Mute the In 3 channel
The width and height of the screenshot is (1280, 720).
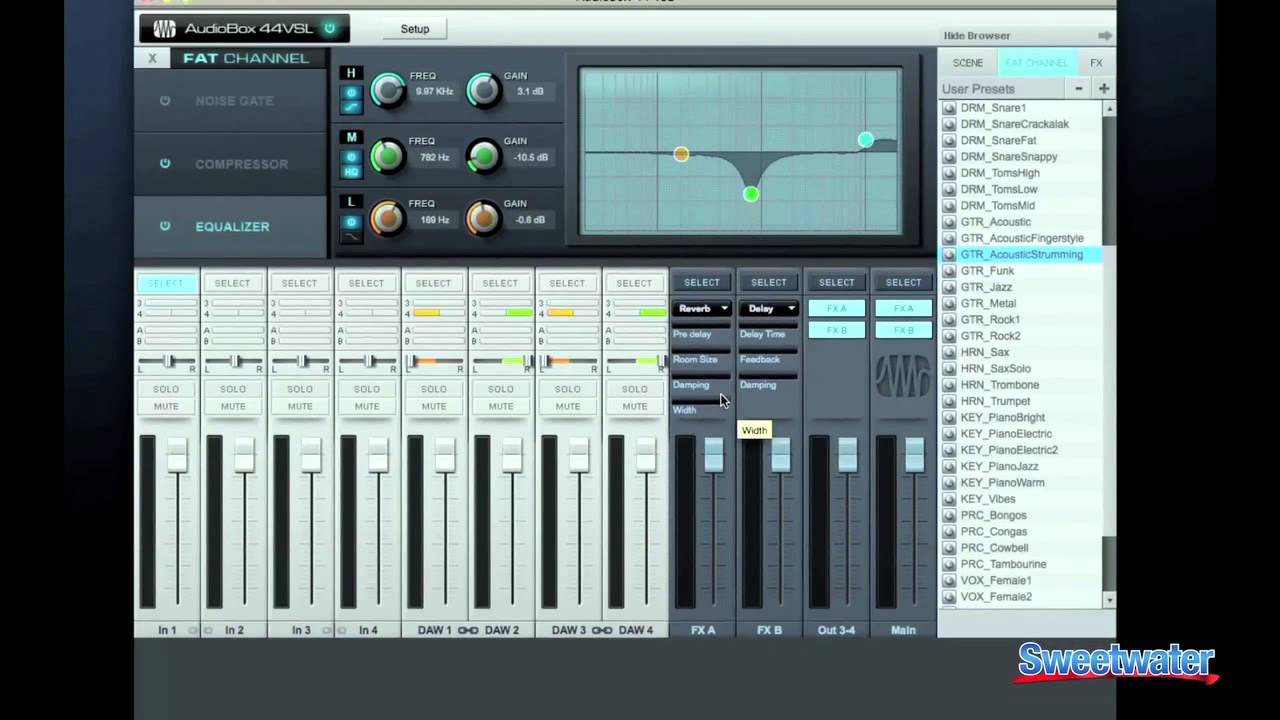click(300, 406)
